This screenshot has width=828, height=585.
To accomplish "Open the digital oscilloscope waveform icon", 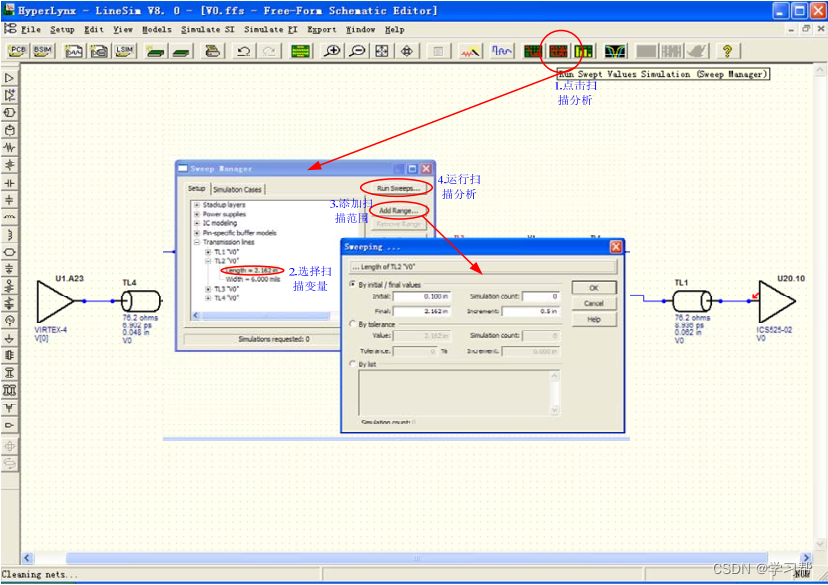I will click(502, 51).
